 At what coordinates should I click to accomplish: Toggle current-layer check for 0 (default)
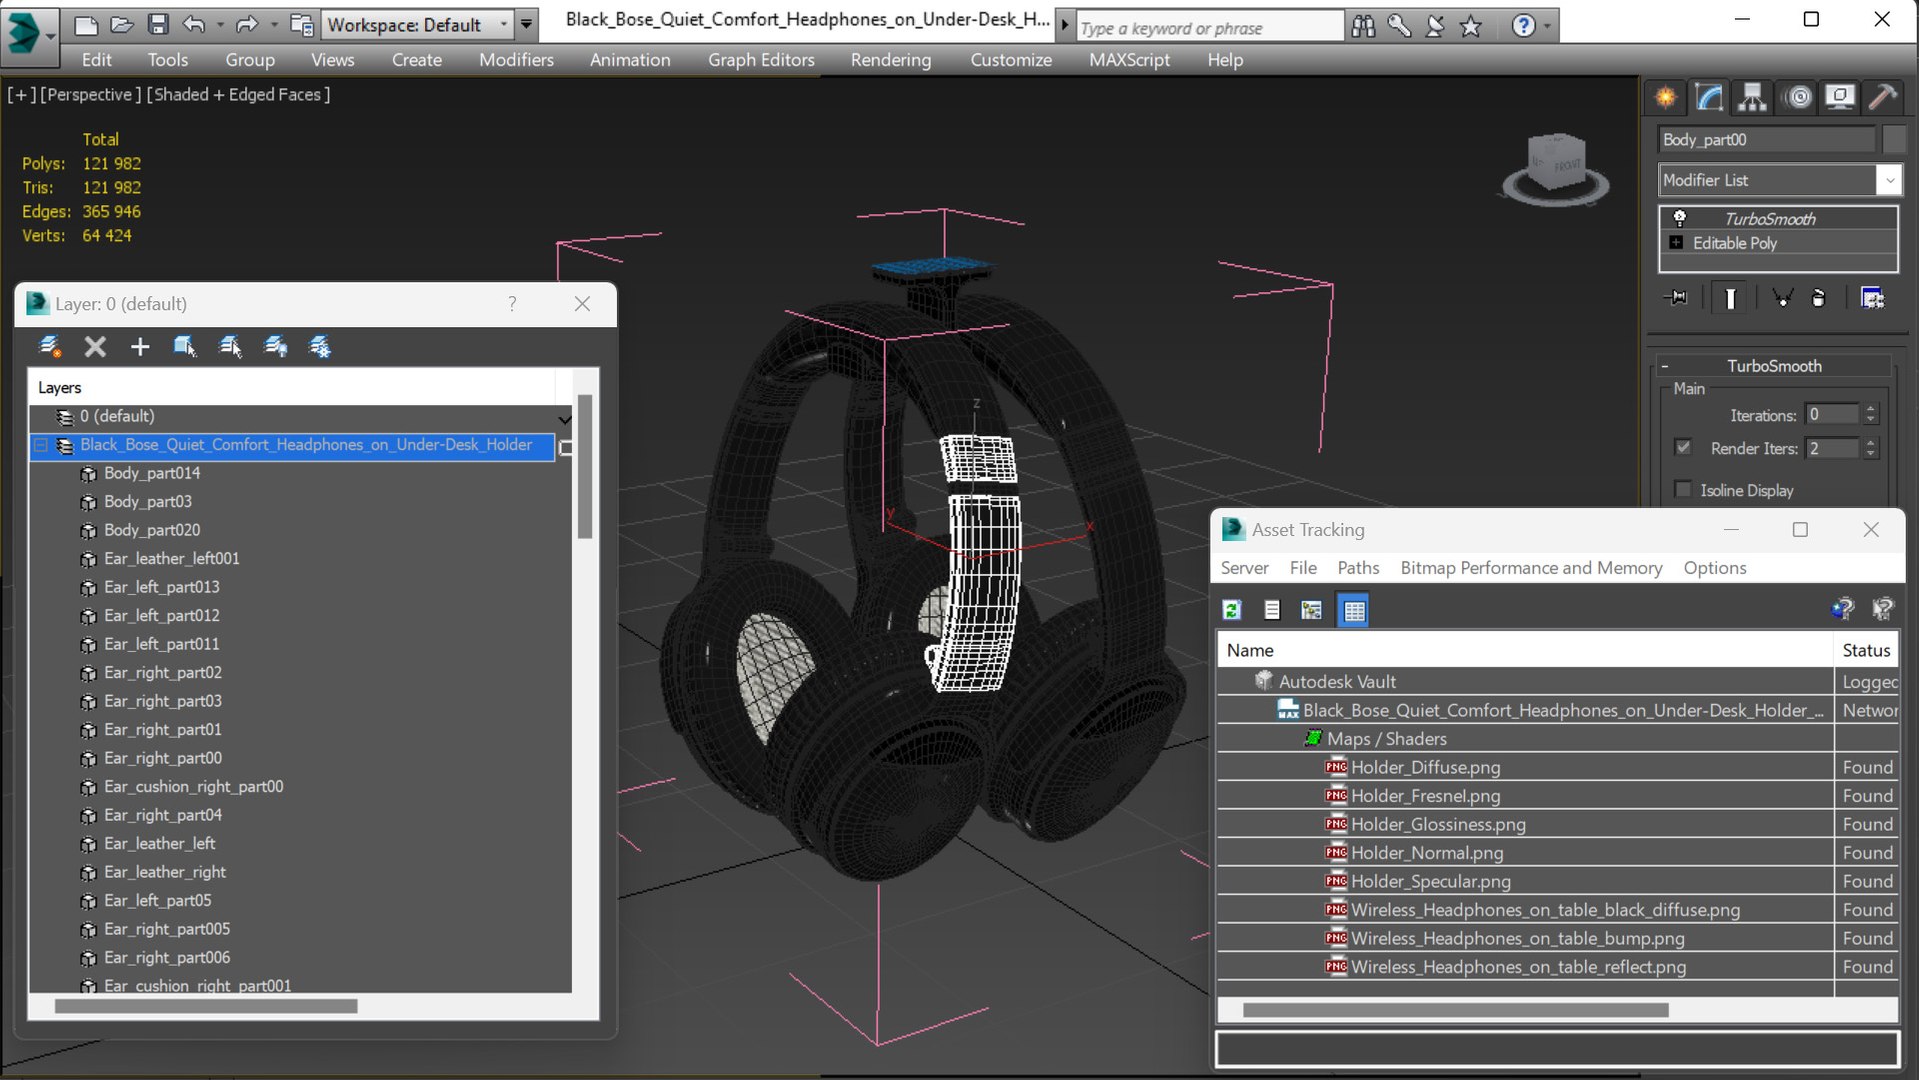click(x=565, y=417)
